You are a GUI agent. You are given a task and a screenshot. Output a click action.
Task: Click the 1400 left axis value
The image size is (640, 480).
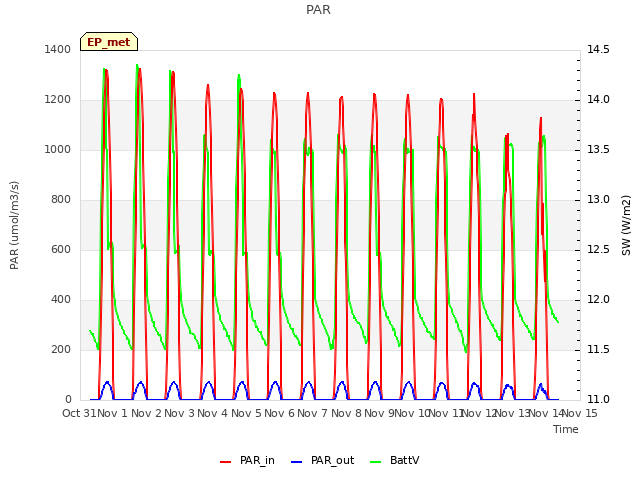click(58, 50)
